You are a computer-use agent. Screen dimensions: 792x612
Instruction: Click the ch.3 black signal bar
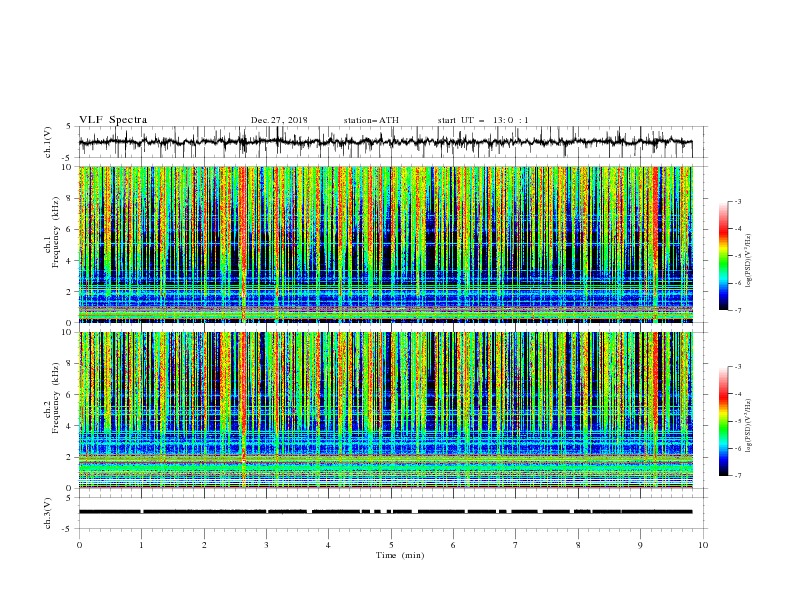385,512
